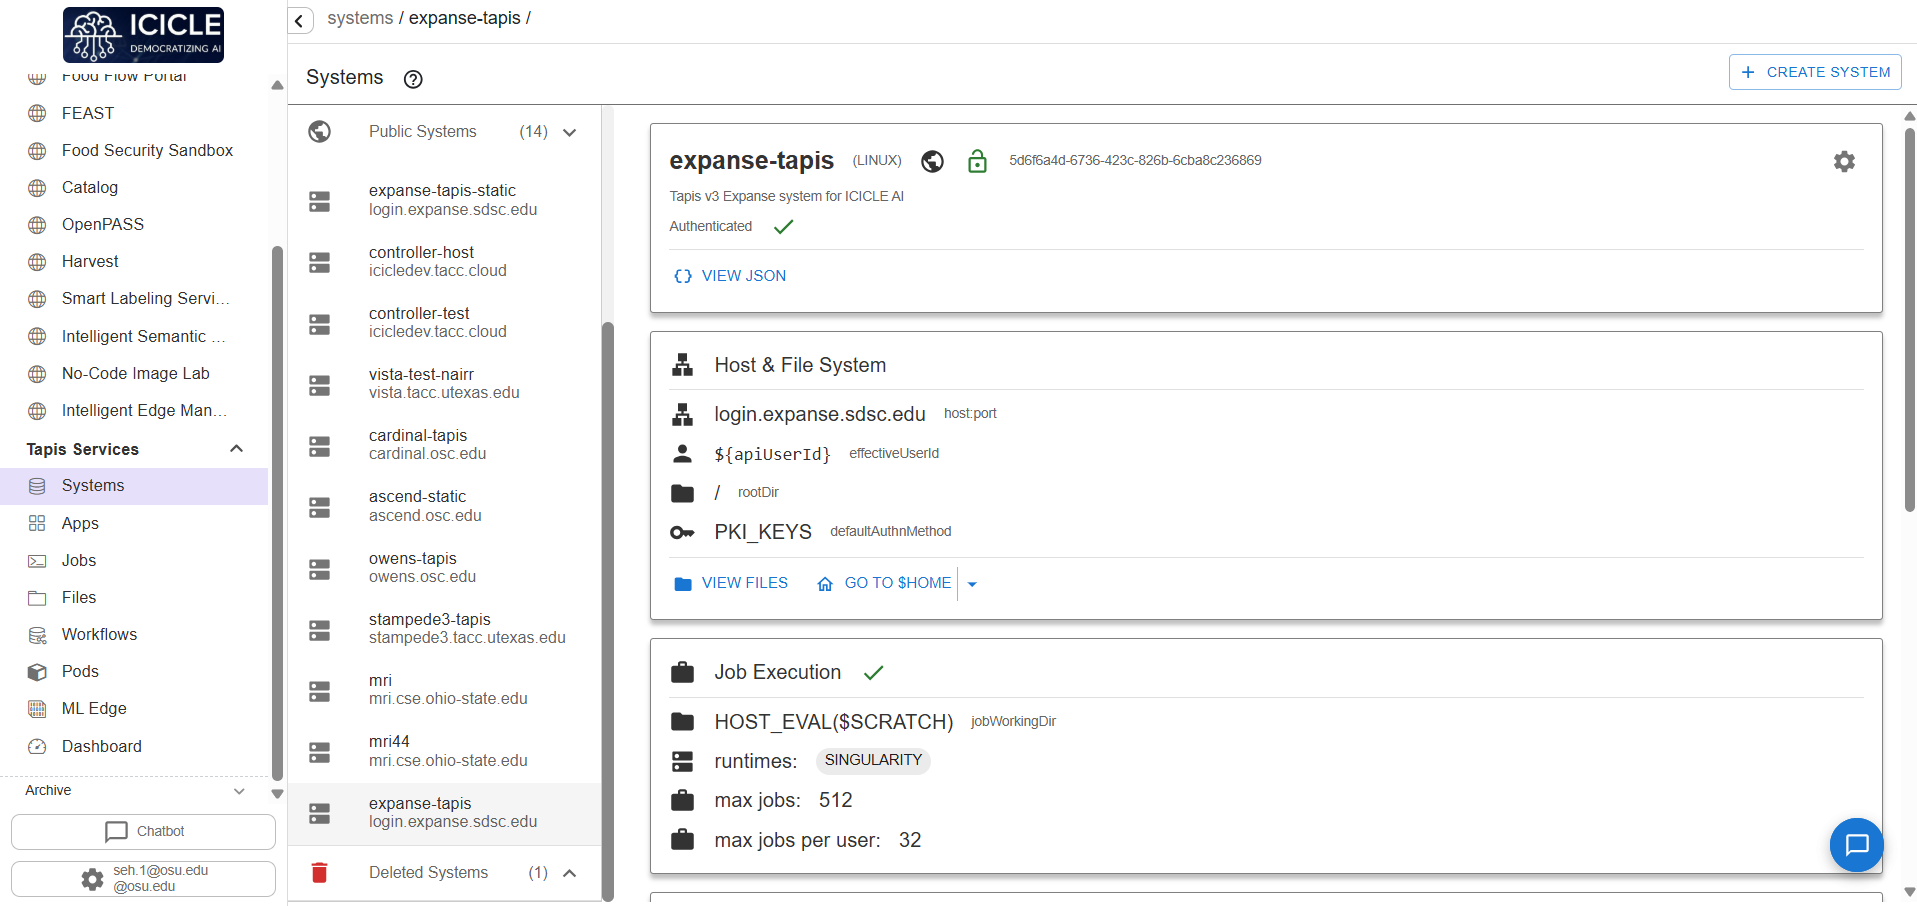Click GO TO $HOME button
Image resolution: width=1917 pixels, height=906 pixels.
(x=884, y=583)
